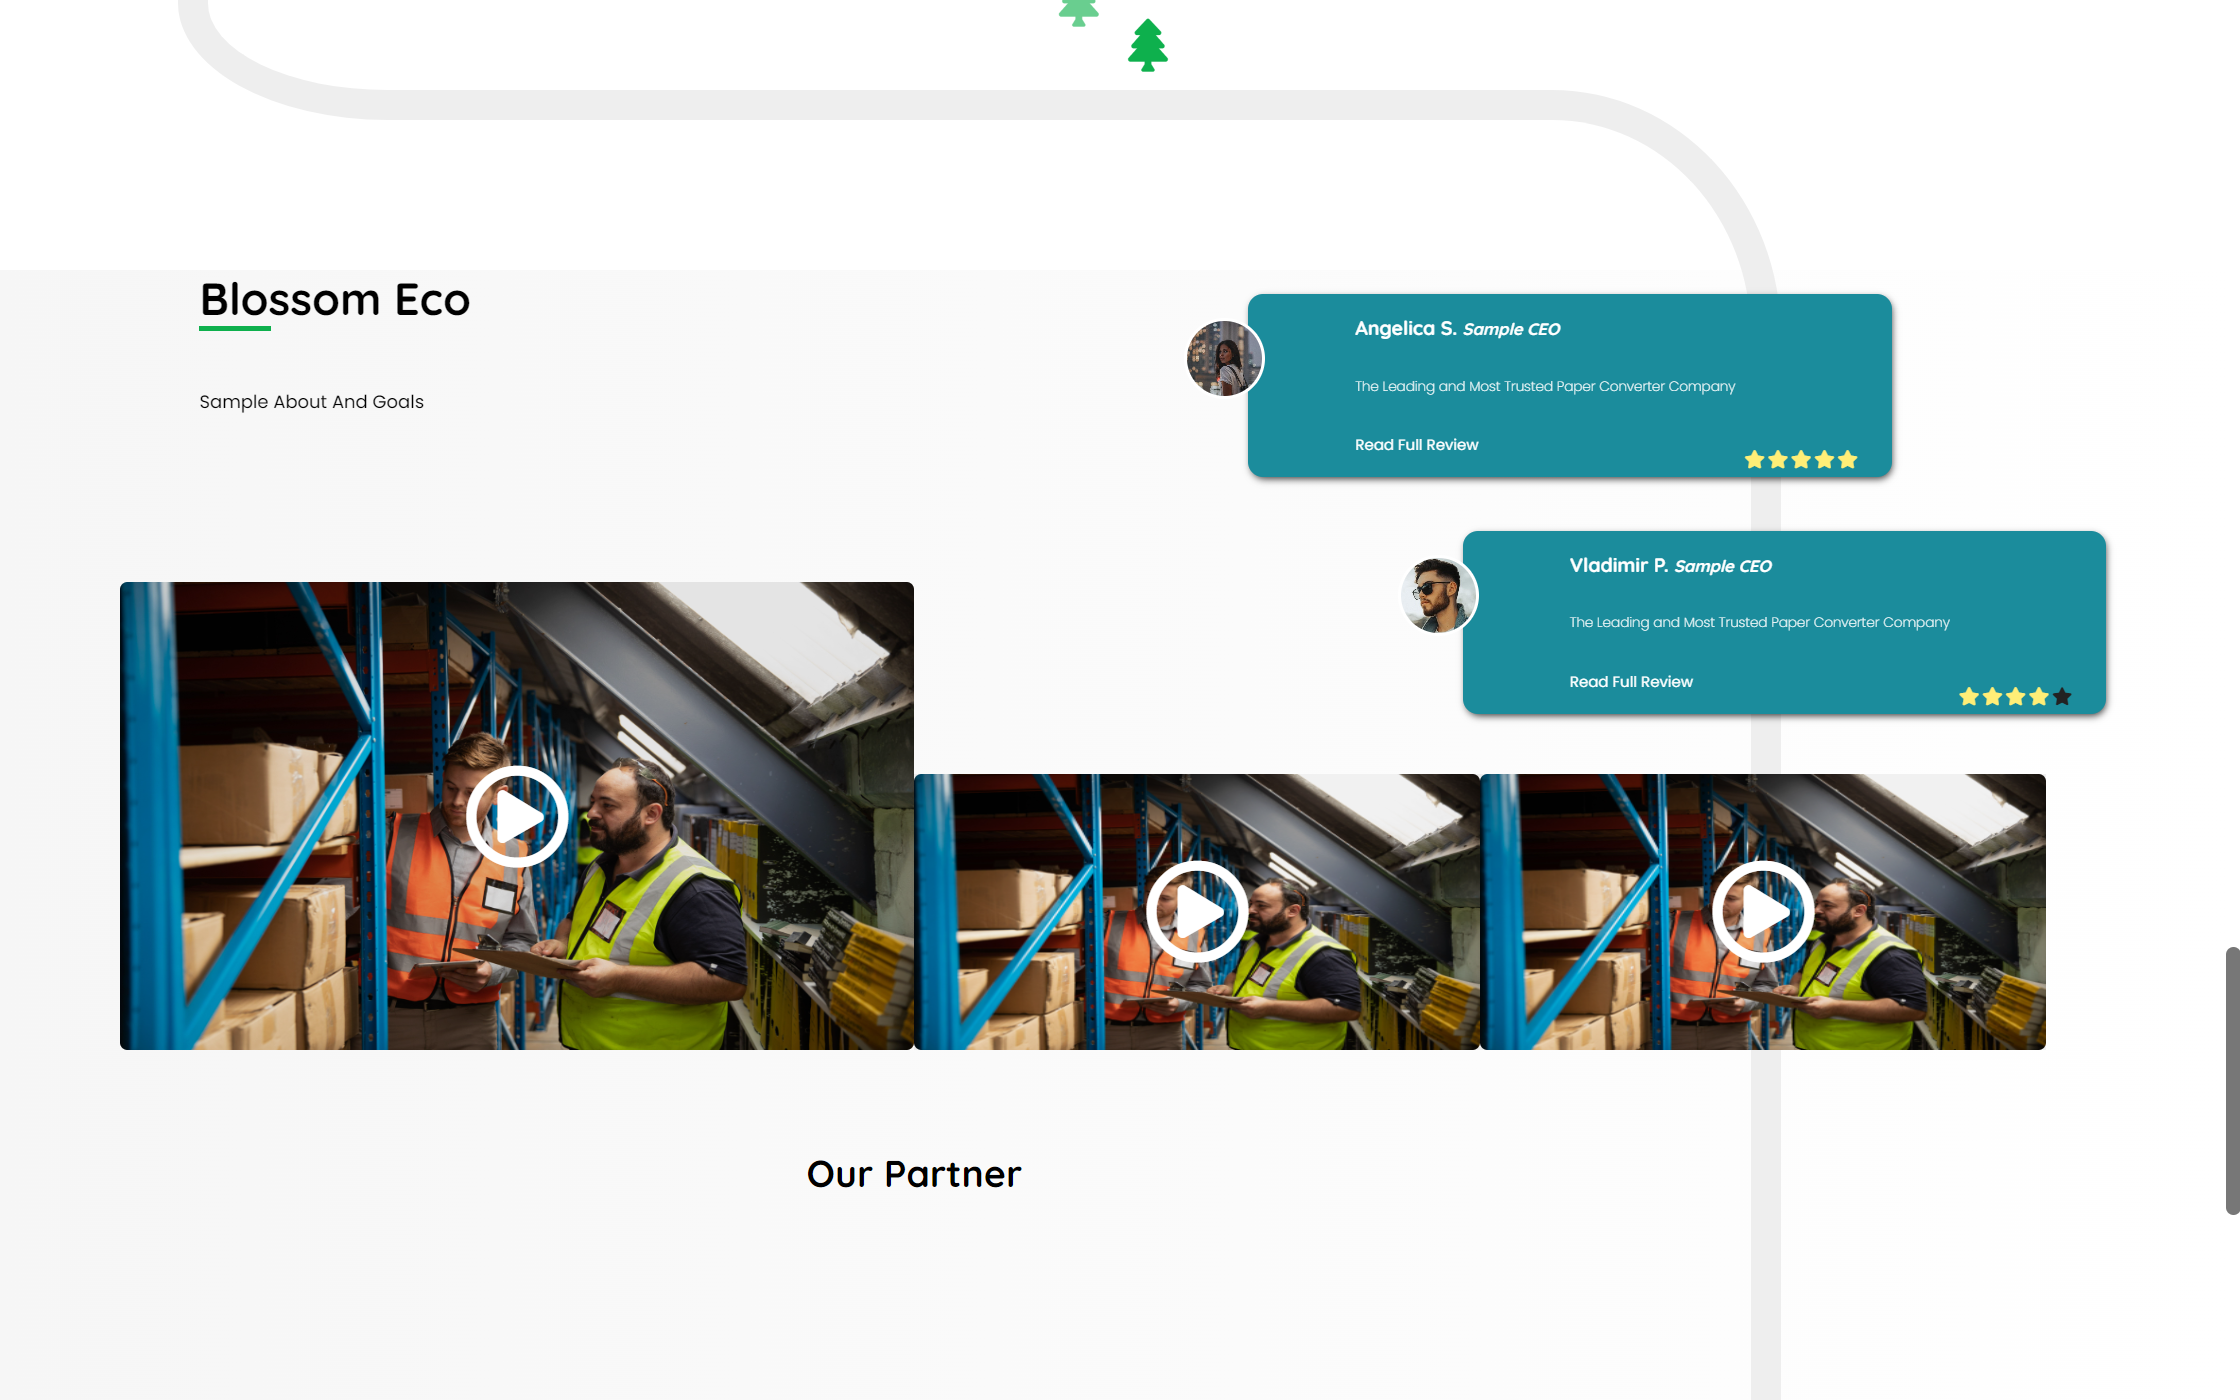Click Angelica S. profile avatar
Image resolution: width=2240 pixels, height=1400 pixels.
(1225, 358)
